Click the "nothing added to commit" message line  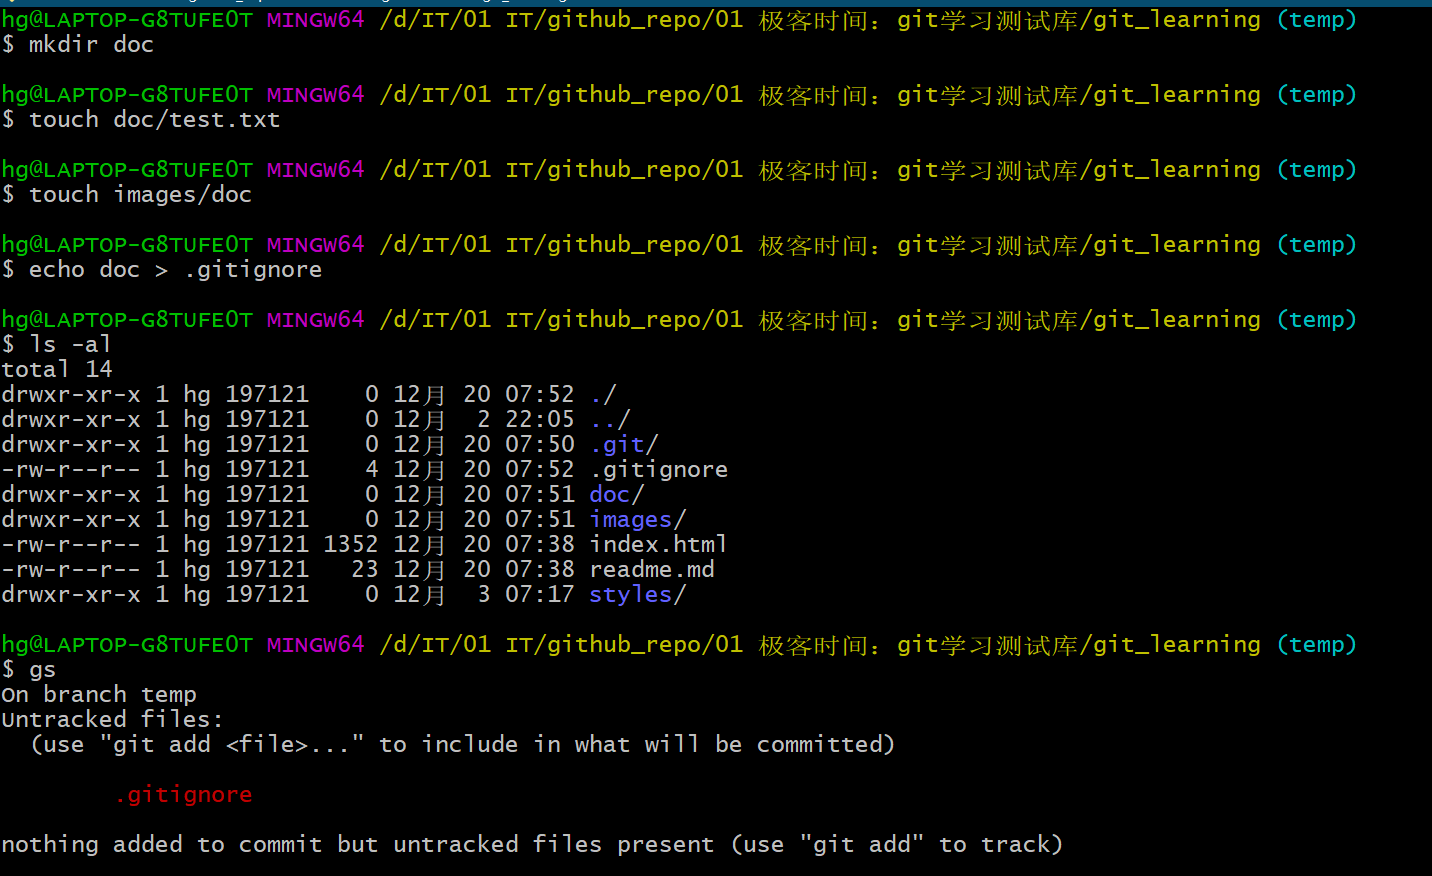pyautogui.click(x=532, y=844)
